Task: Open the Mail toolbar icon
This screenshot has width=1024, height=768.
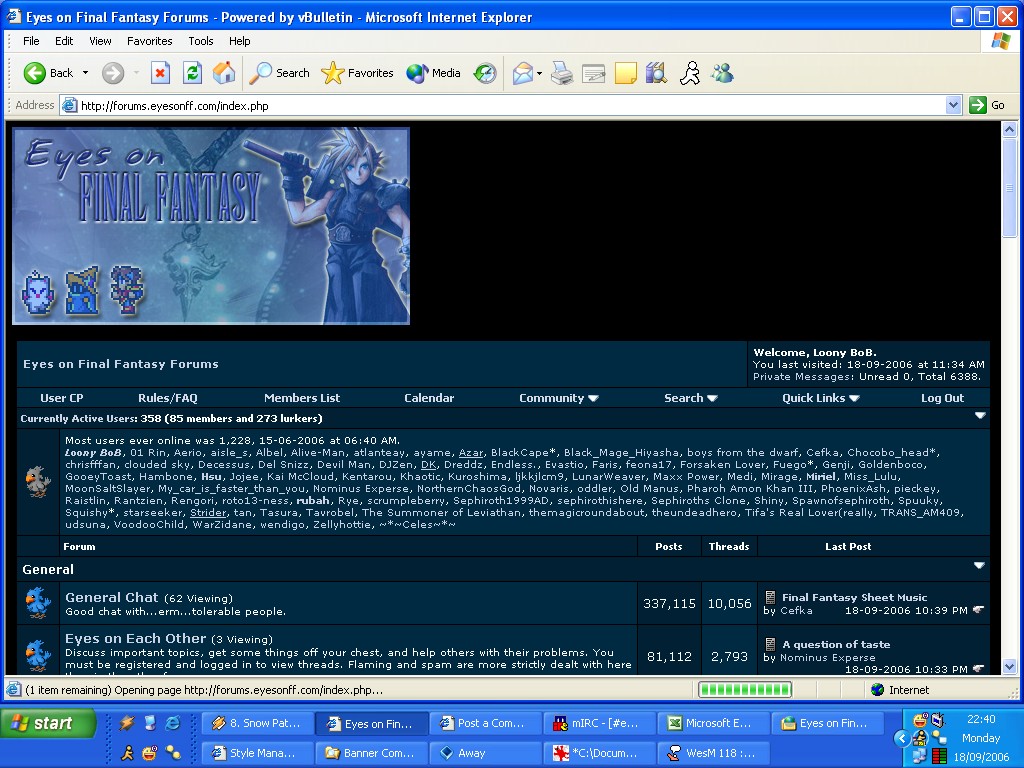Action: point(522,73)
